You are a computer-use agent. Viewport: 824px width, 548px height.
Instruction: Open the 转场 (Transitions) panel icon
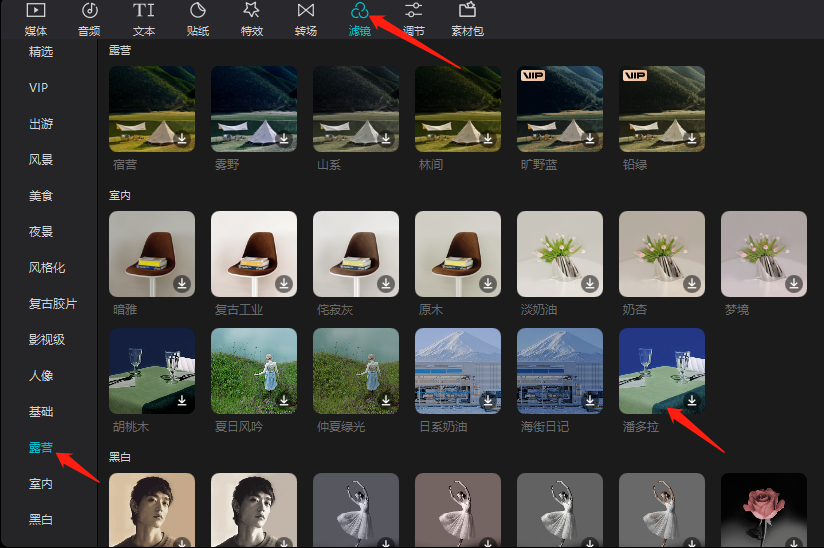coord(306,11)
